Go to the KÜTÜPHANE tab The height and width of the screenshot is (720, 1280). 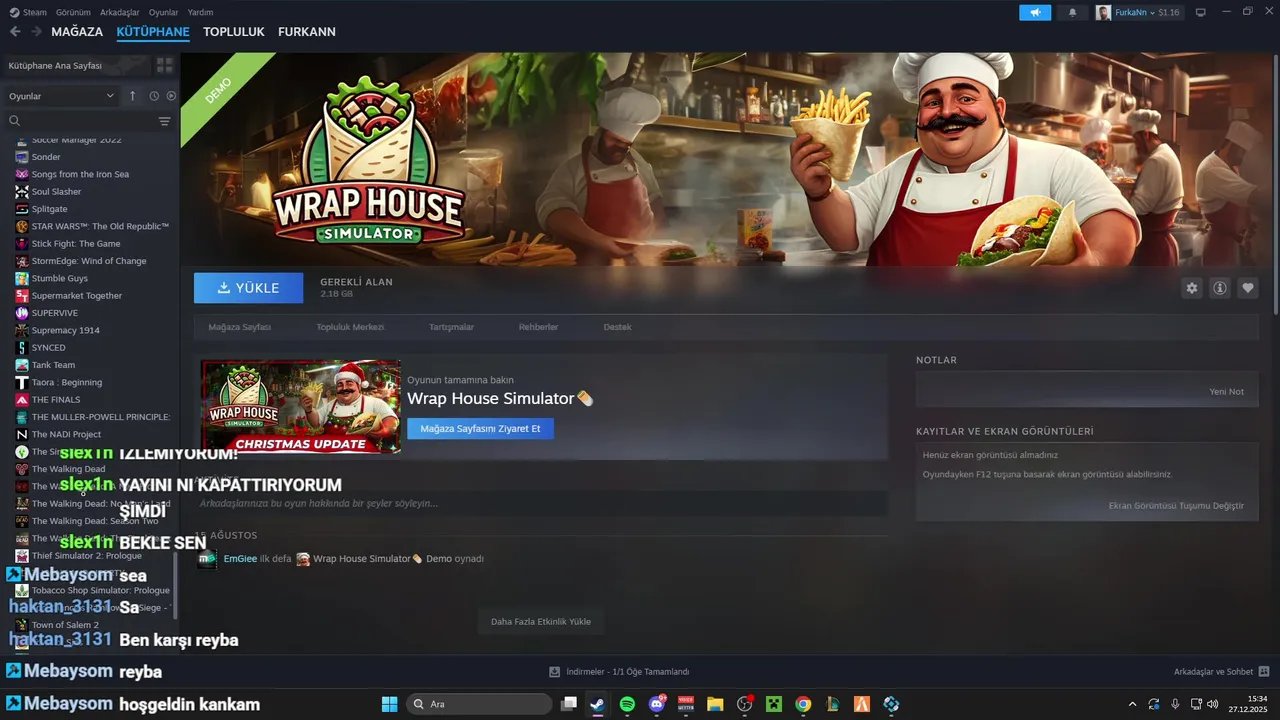pyautogui.click(x=153, y=32)
